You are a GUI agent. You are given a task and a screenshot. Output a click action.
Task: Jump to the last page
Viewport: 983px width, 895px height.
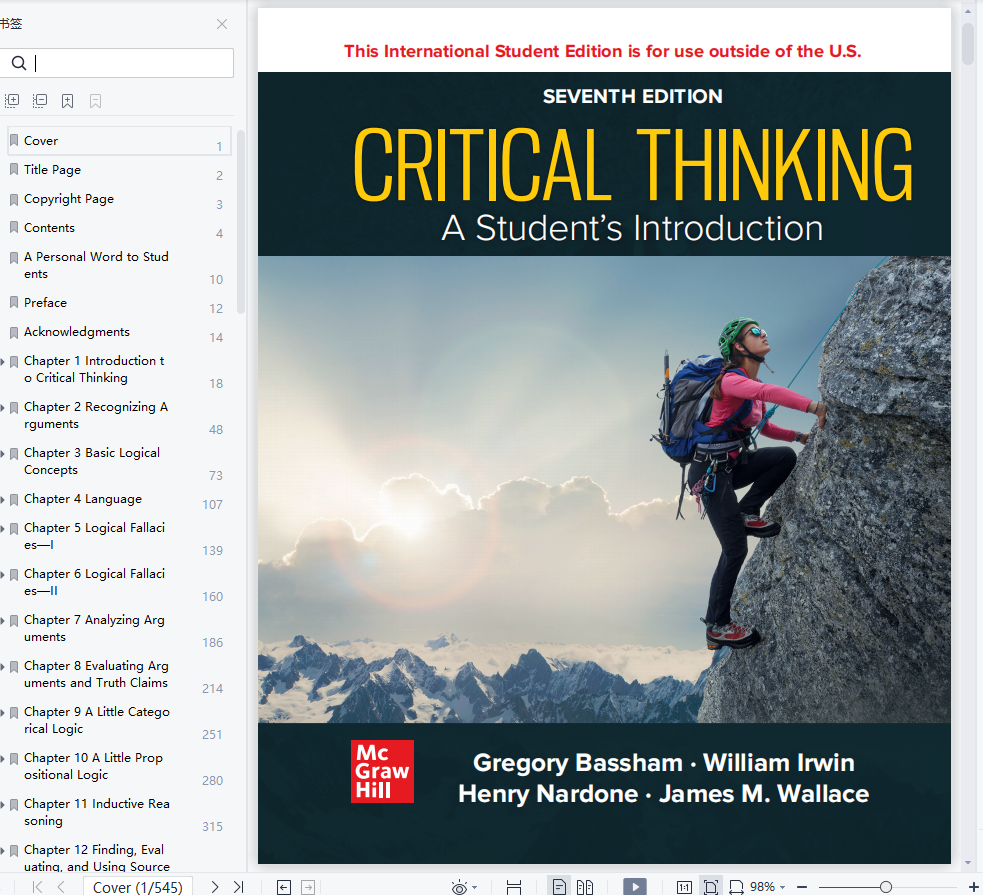pos(238,887)
